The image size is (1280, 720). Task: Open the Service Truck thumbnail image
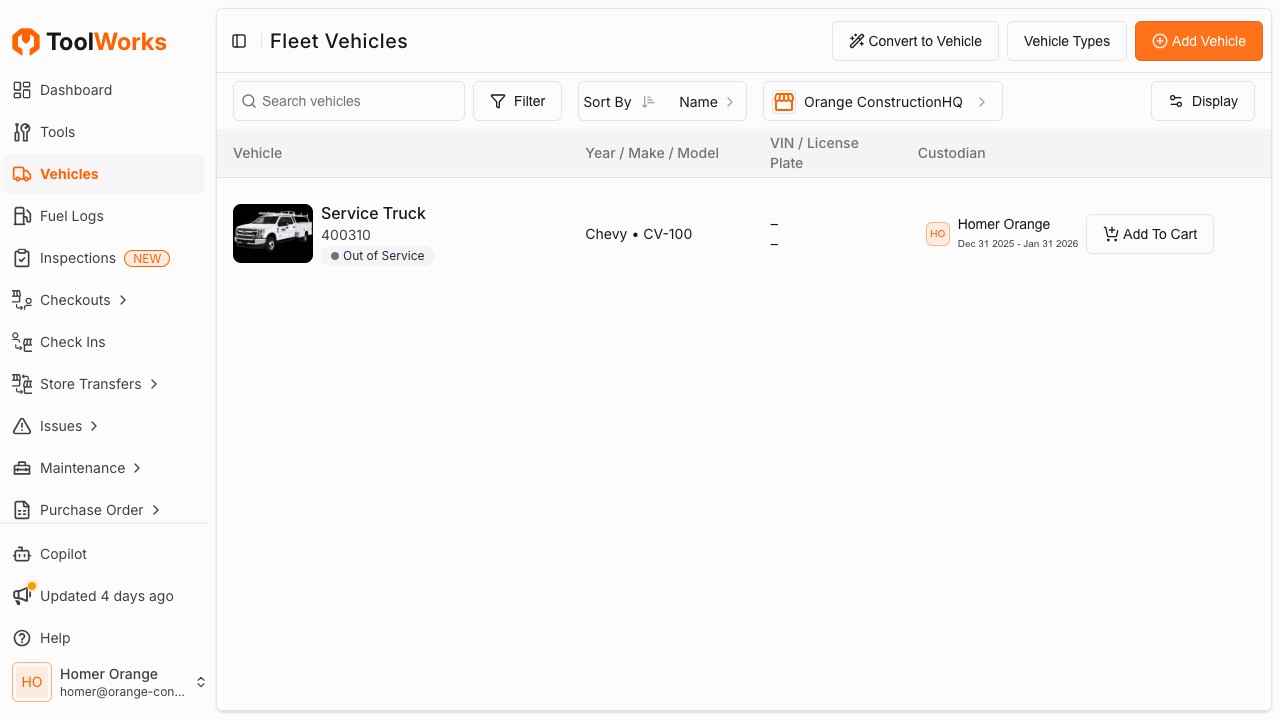pos(273,234)
